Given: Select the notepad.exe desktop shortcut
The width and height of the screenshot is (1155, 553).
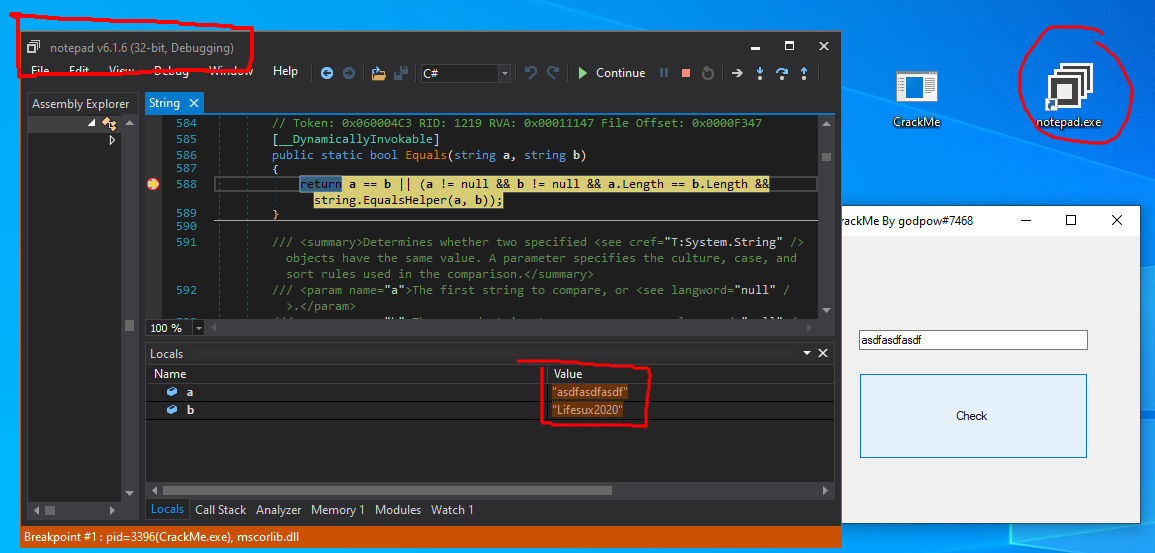Looking at the screenshot, I should [1068, 96].
